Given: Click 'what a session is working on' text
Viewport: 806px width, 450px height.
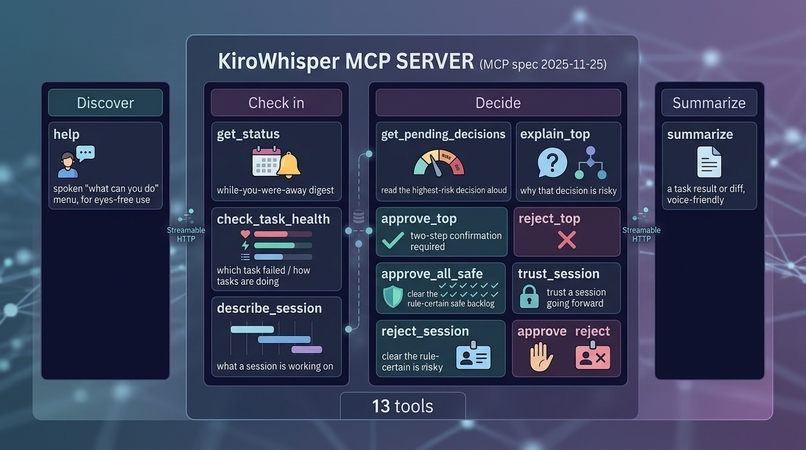Looking at the screenshot, I should coord(275,366).
